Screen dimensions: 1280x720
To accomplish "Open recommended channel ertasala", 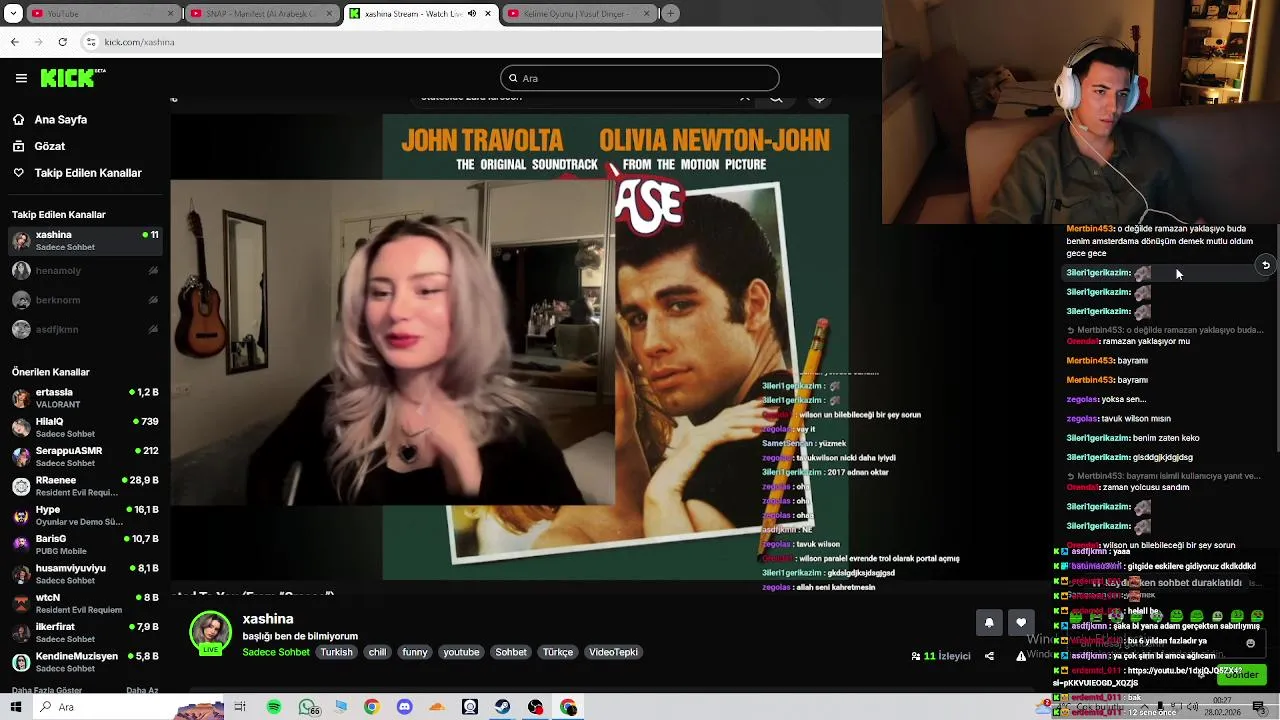I will (x=85, y=398).
